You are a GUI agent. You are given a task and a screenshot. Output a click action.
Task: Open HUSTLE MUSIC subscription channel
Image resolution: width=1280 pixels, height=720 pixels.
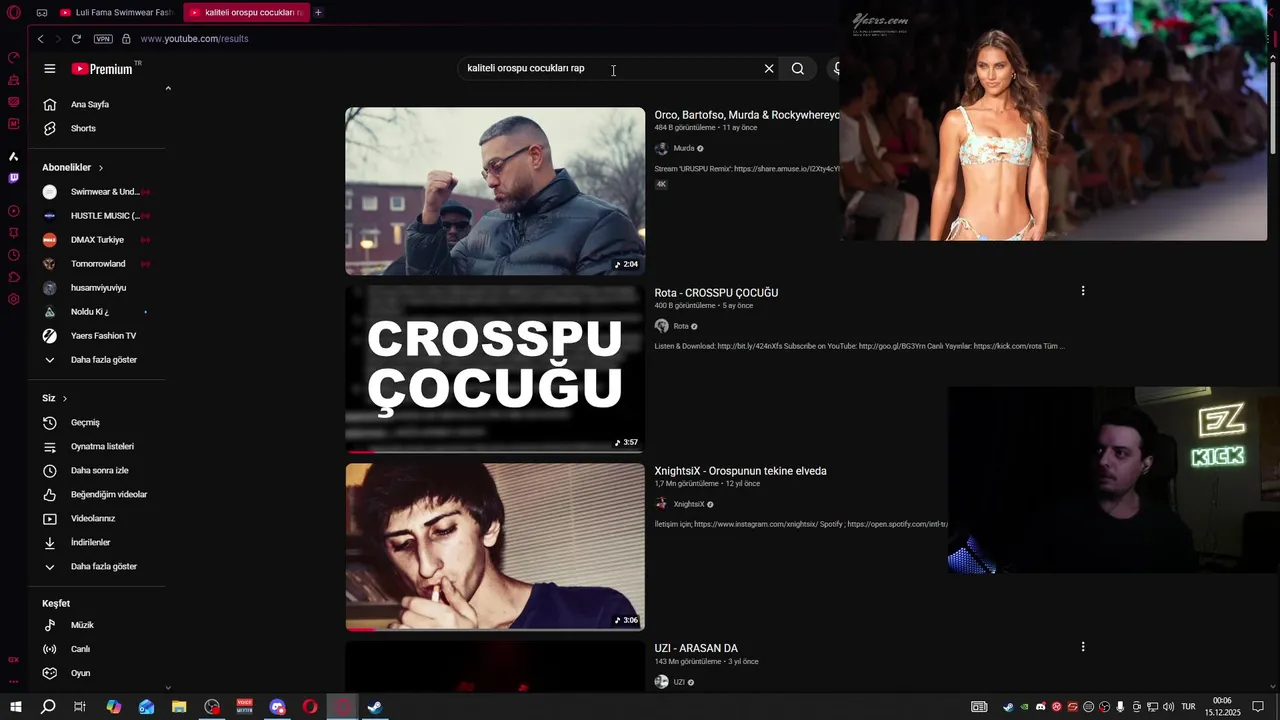coord(98,216)
